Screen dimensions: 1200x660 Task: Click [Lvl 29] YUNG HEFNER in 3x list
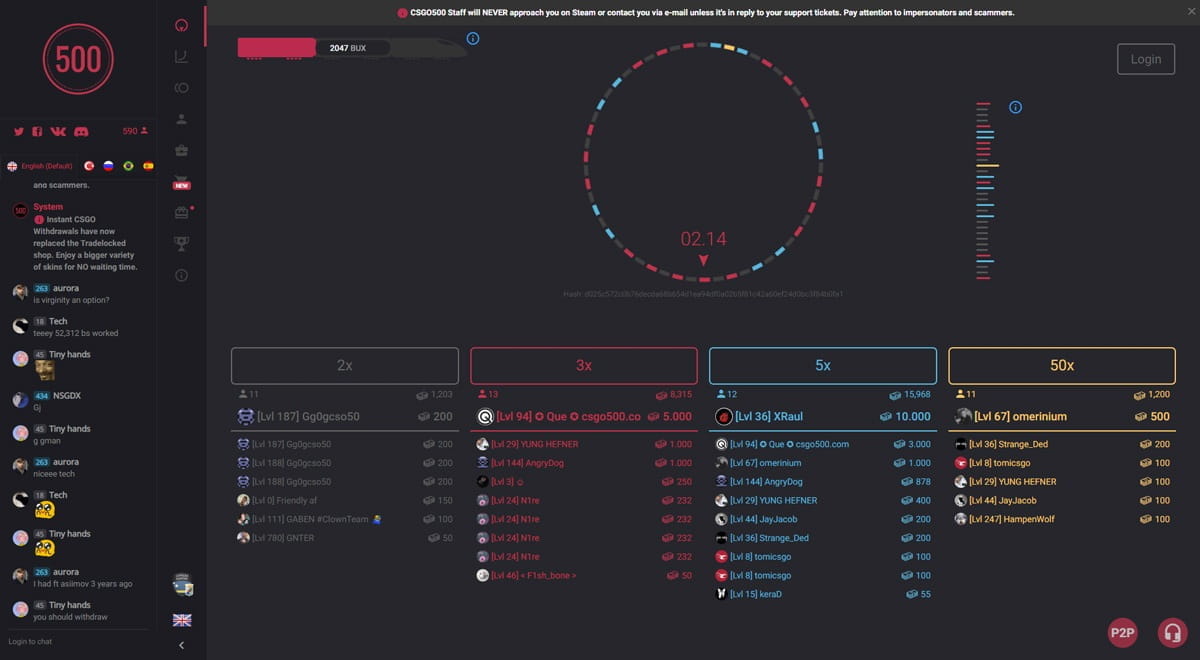pyautogui.click(x=584, y=444)
